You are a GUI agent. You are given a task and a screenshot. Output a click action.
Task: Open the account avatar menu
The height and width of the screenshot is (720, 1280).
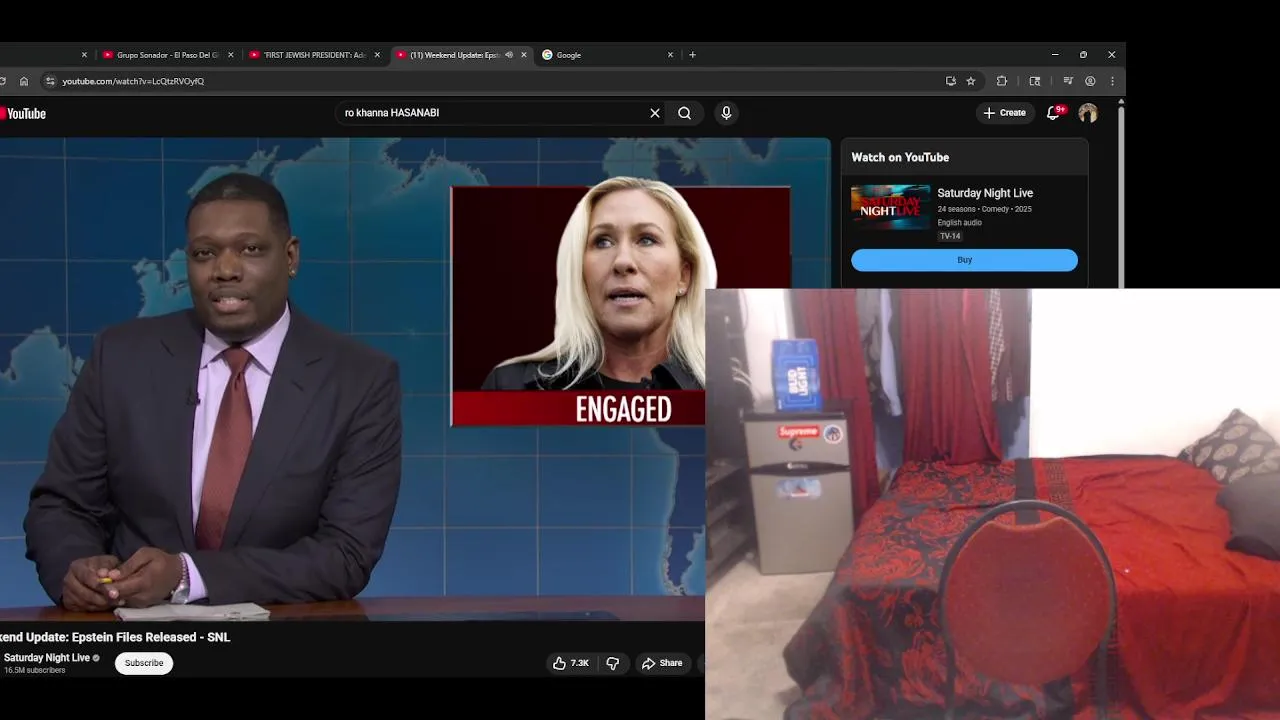(x=1088, y=113)
